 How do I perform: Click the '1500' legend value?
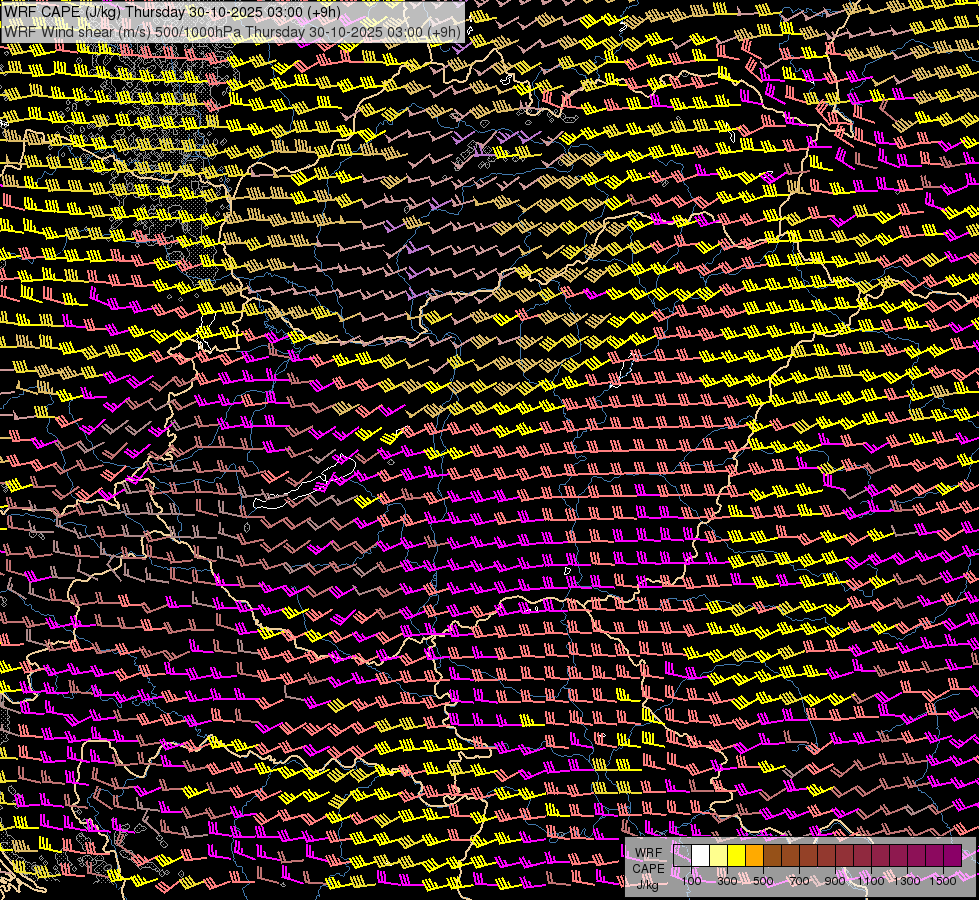pos(943,881)
